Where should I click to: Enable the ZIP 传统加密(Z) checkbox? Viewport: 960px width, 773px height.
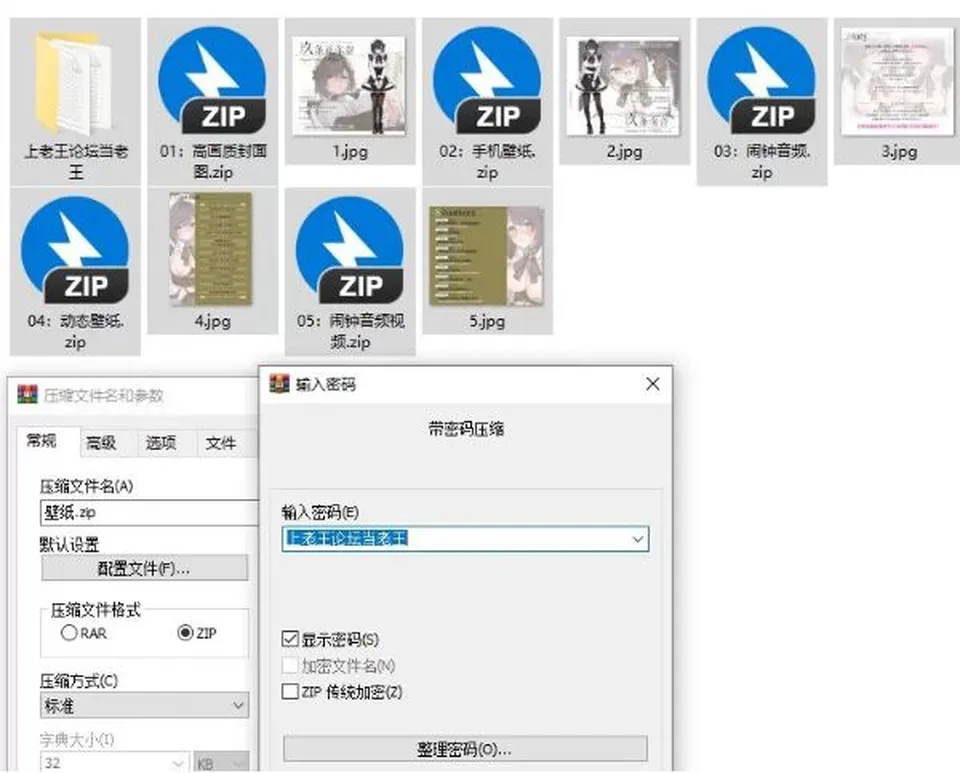290,692
